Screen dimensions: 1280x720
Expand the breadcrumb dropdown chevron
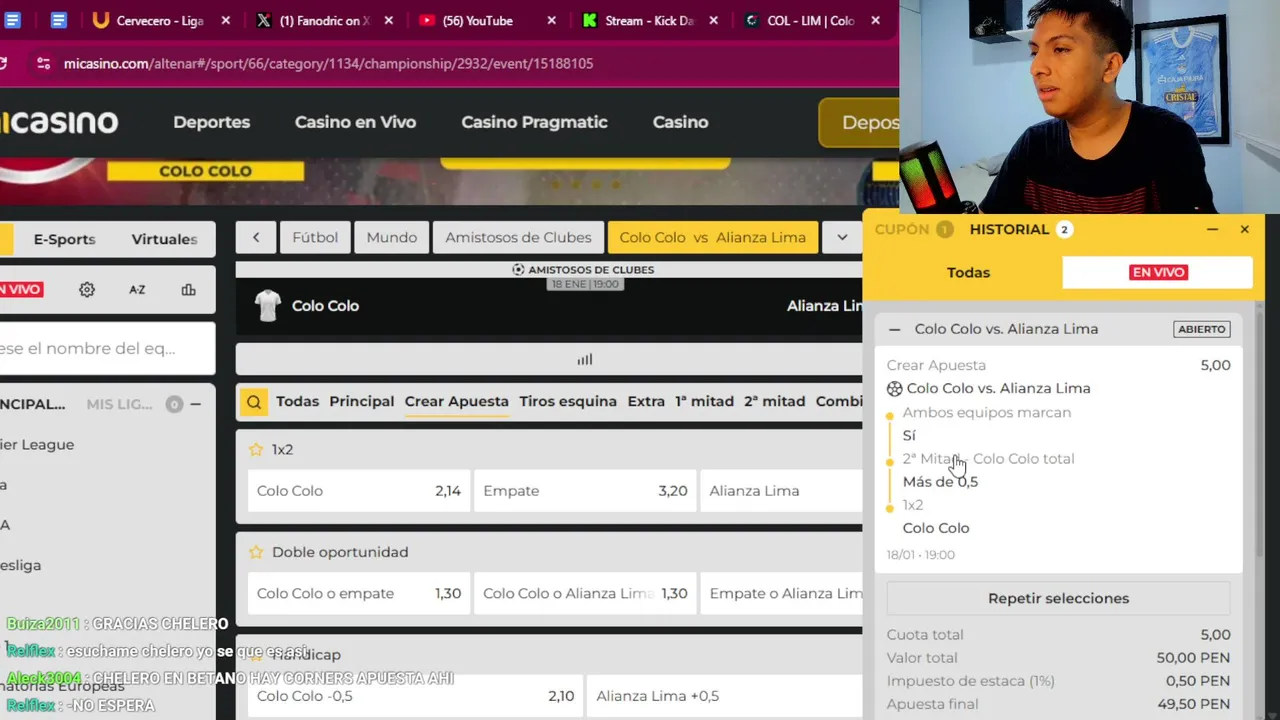click(x=842, y=237)
